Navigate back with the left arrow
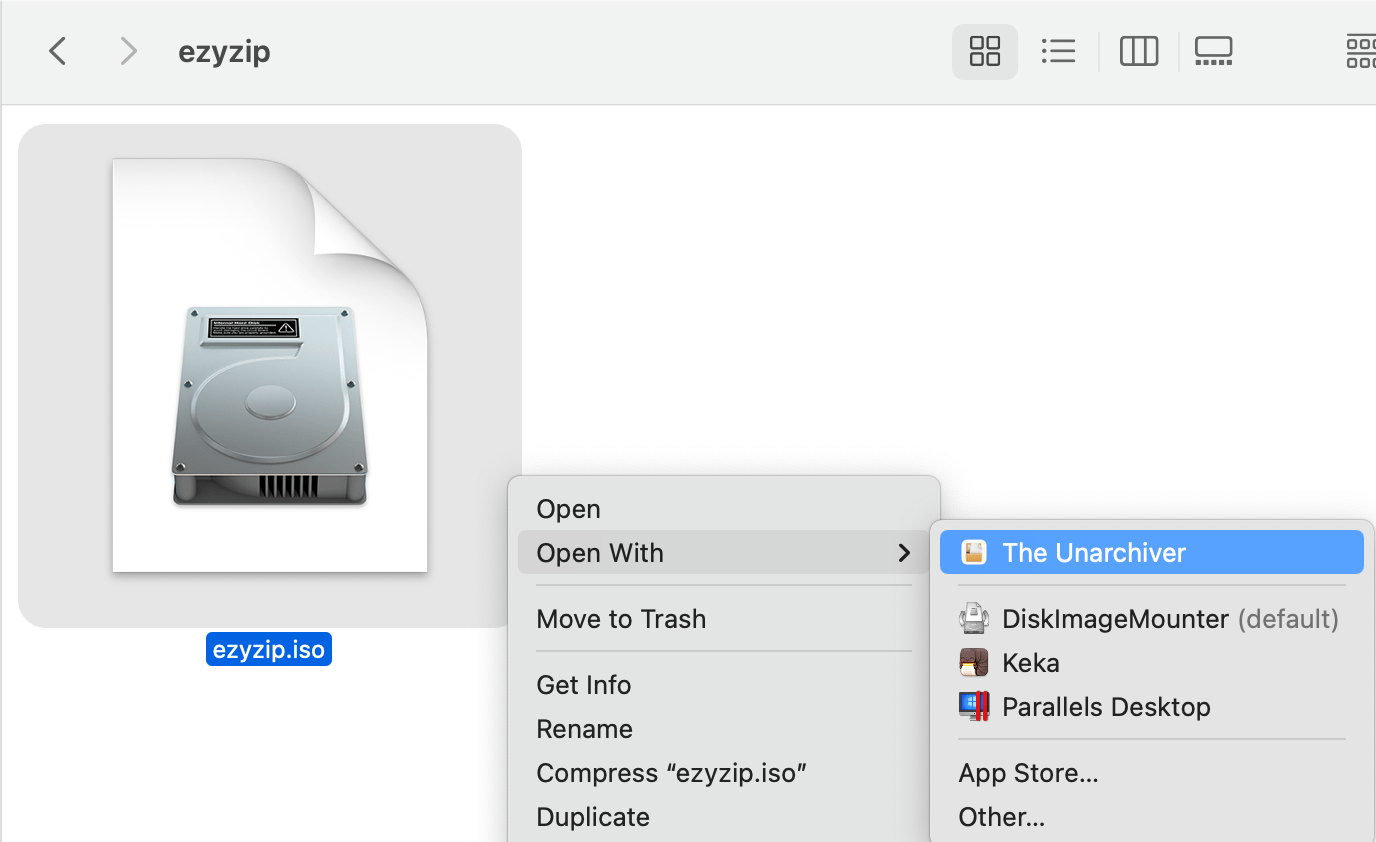The height and width of the screenshot is (842, 1376). (x=57, y=51)
